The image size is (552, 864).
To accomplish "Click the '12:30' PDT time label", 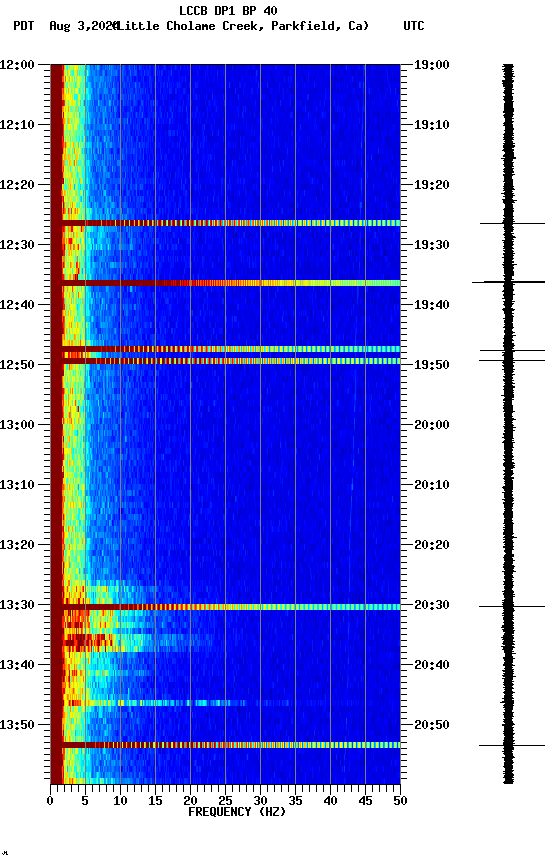I will [x=17, y=245].
